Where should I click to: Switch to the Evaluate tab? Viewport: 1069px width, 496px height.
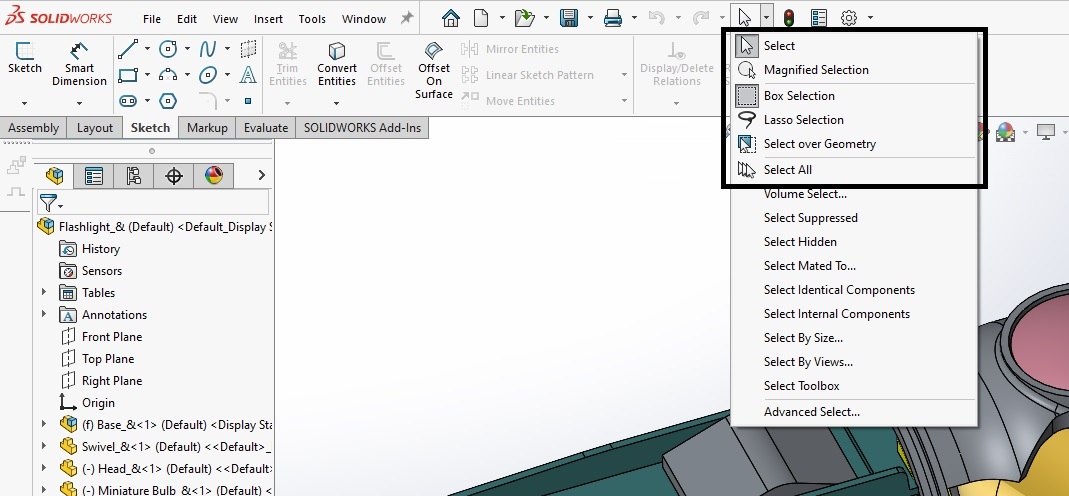pyautogui.click(x=266, y=128)
